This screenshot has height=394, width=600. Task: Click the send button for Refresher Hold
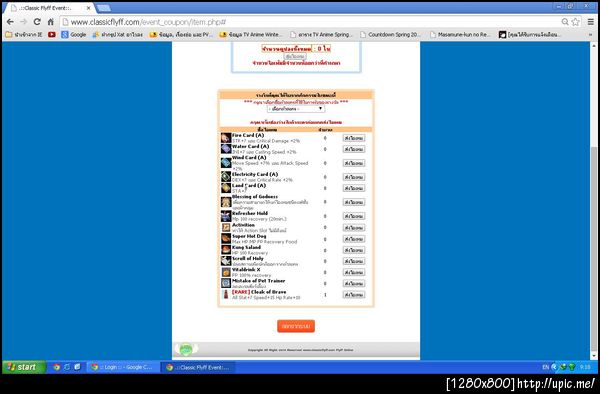354,216
